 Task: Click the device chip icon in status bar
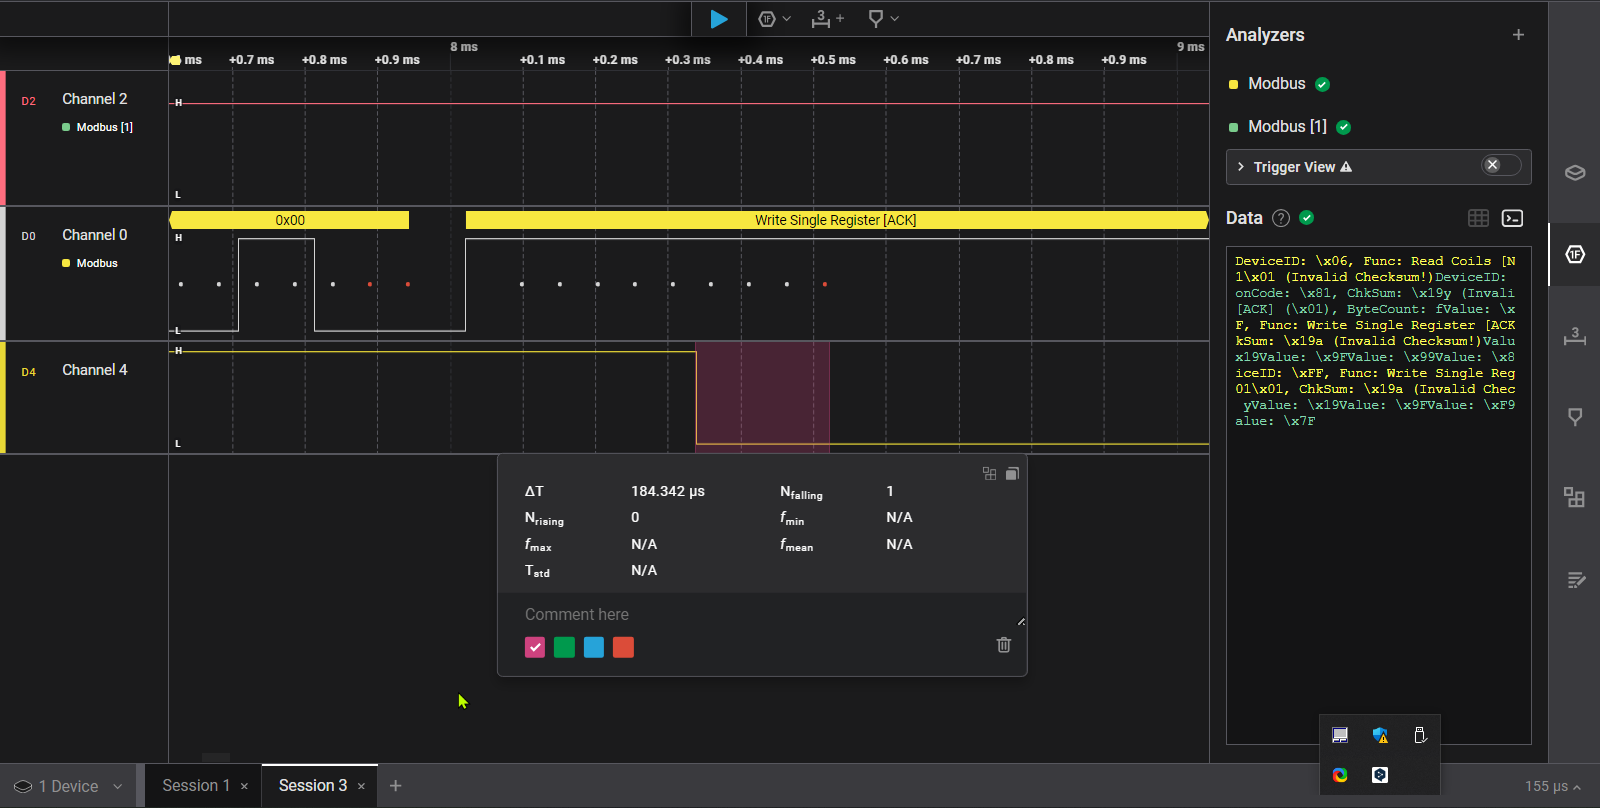click(x=23, y=786)
